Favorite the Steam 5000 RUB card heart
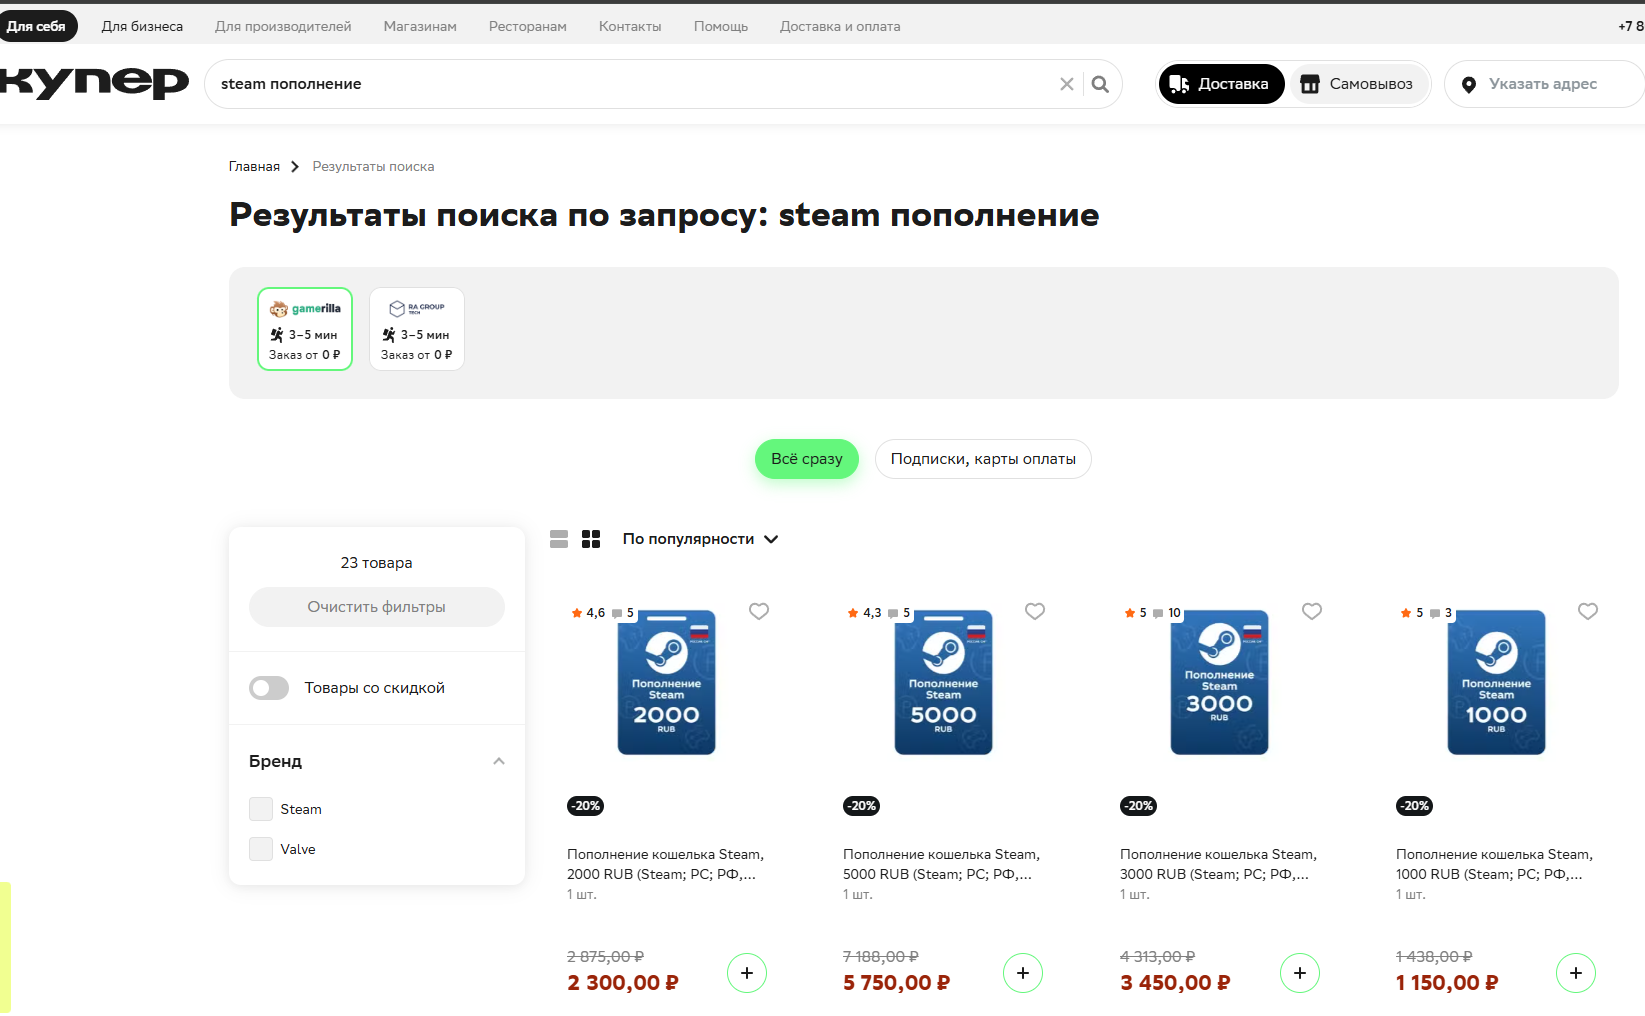Viewport: 1645px width, 1016px height. [1035, 611]
